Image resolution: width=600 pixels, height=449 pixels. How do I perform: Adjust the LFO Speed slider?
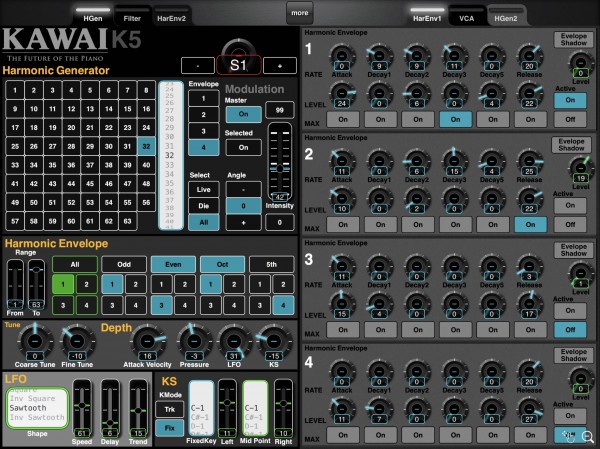pyautogui.click(x=82, y=408)
